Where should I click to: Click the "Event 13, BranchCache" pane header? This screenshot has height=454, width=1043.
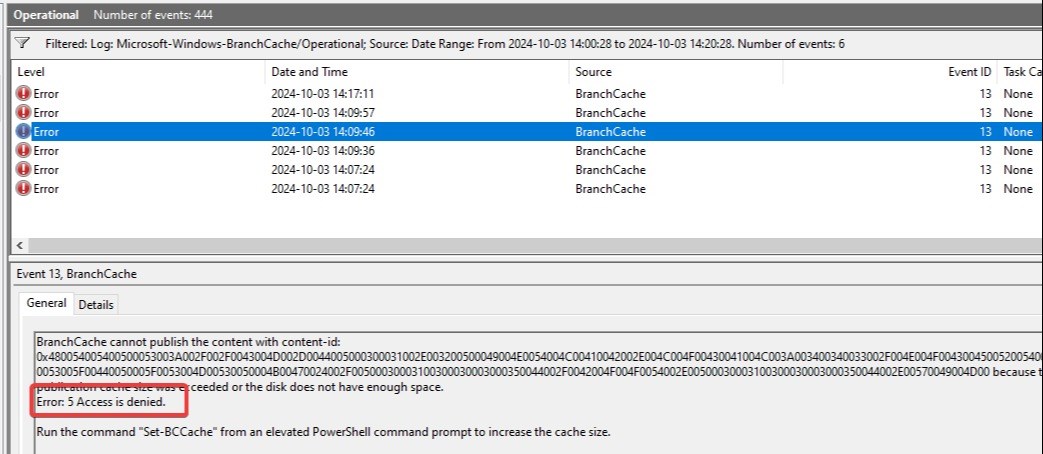[x=77, y=274]
